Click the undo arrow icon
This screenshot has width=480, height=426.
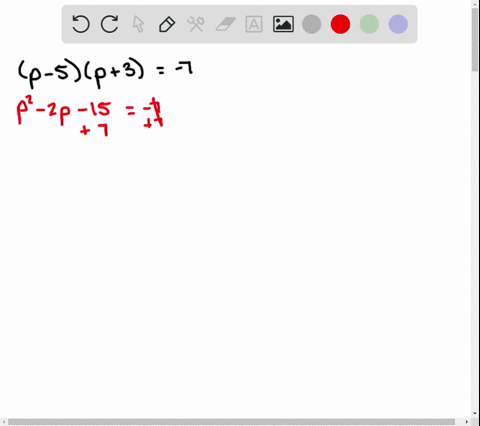[81, 24]
